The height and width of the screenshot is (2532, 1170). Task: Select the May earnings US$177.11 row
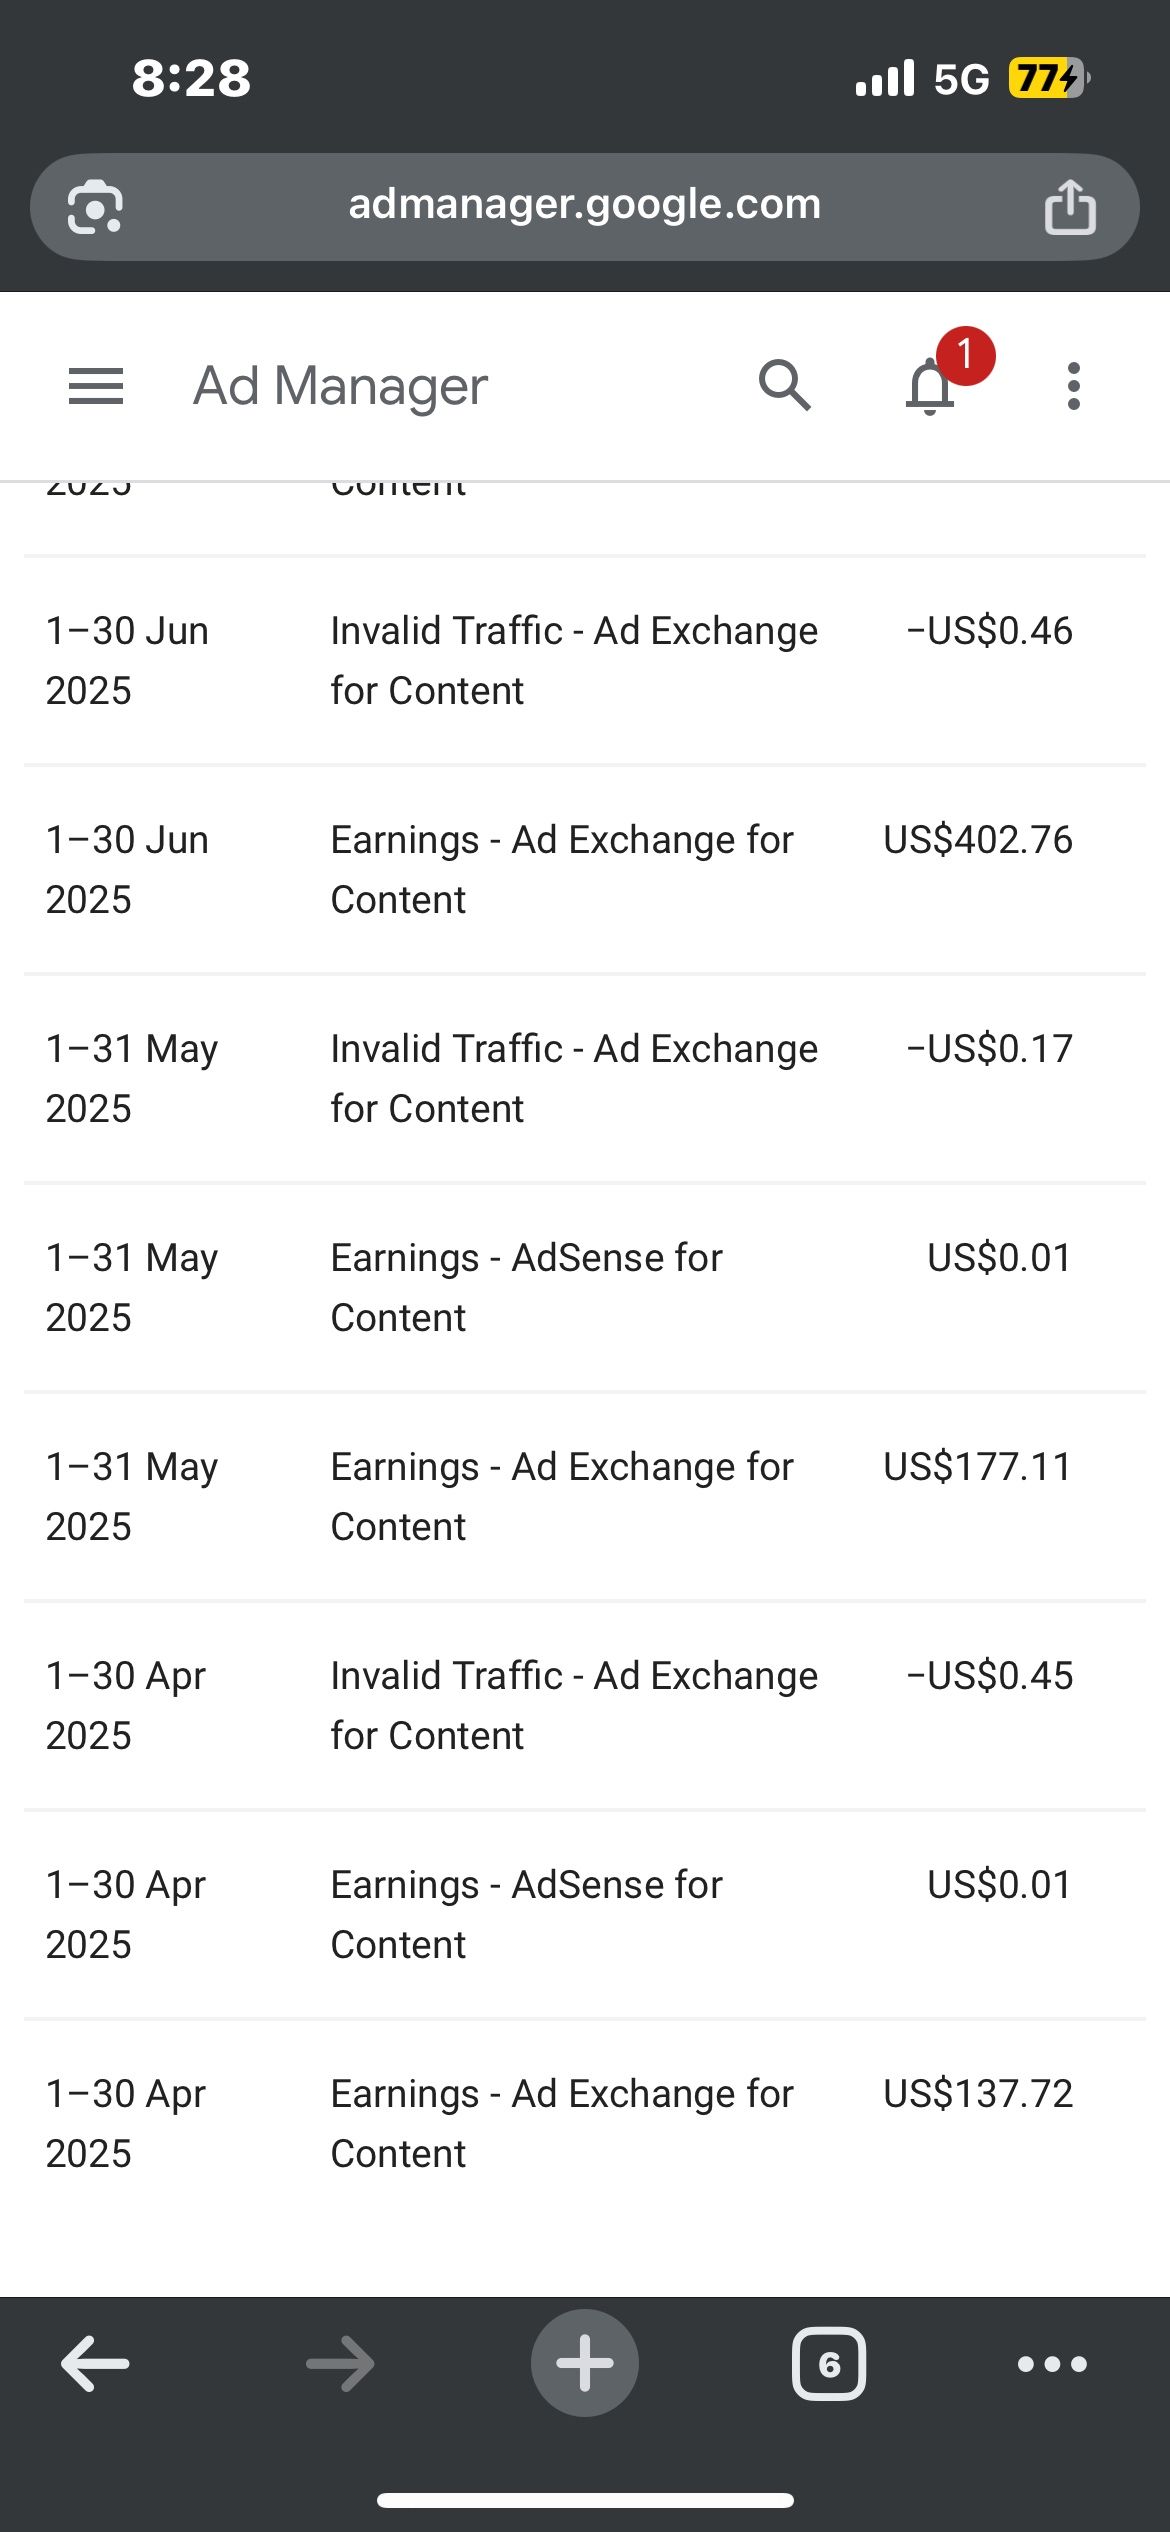(584, 1497)
